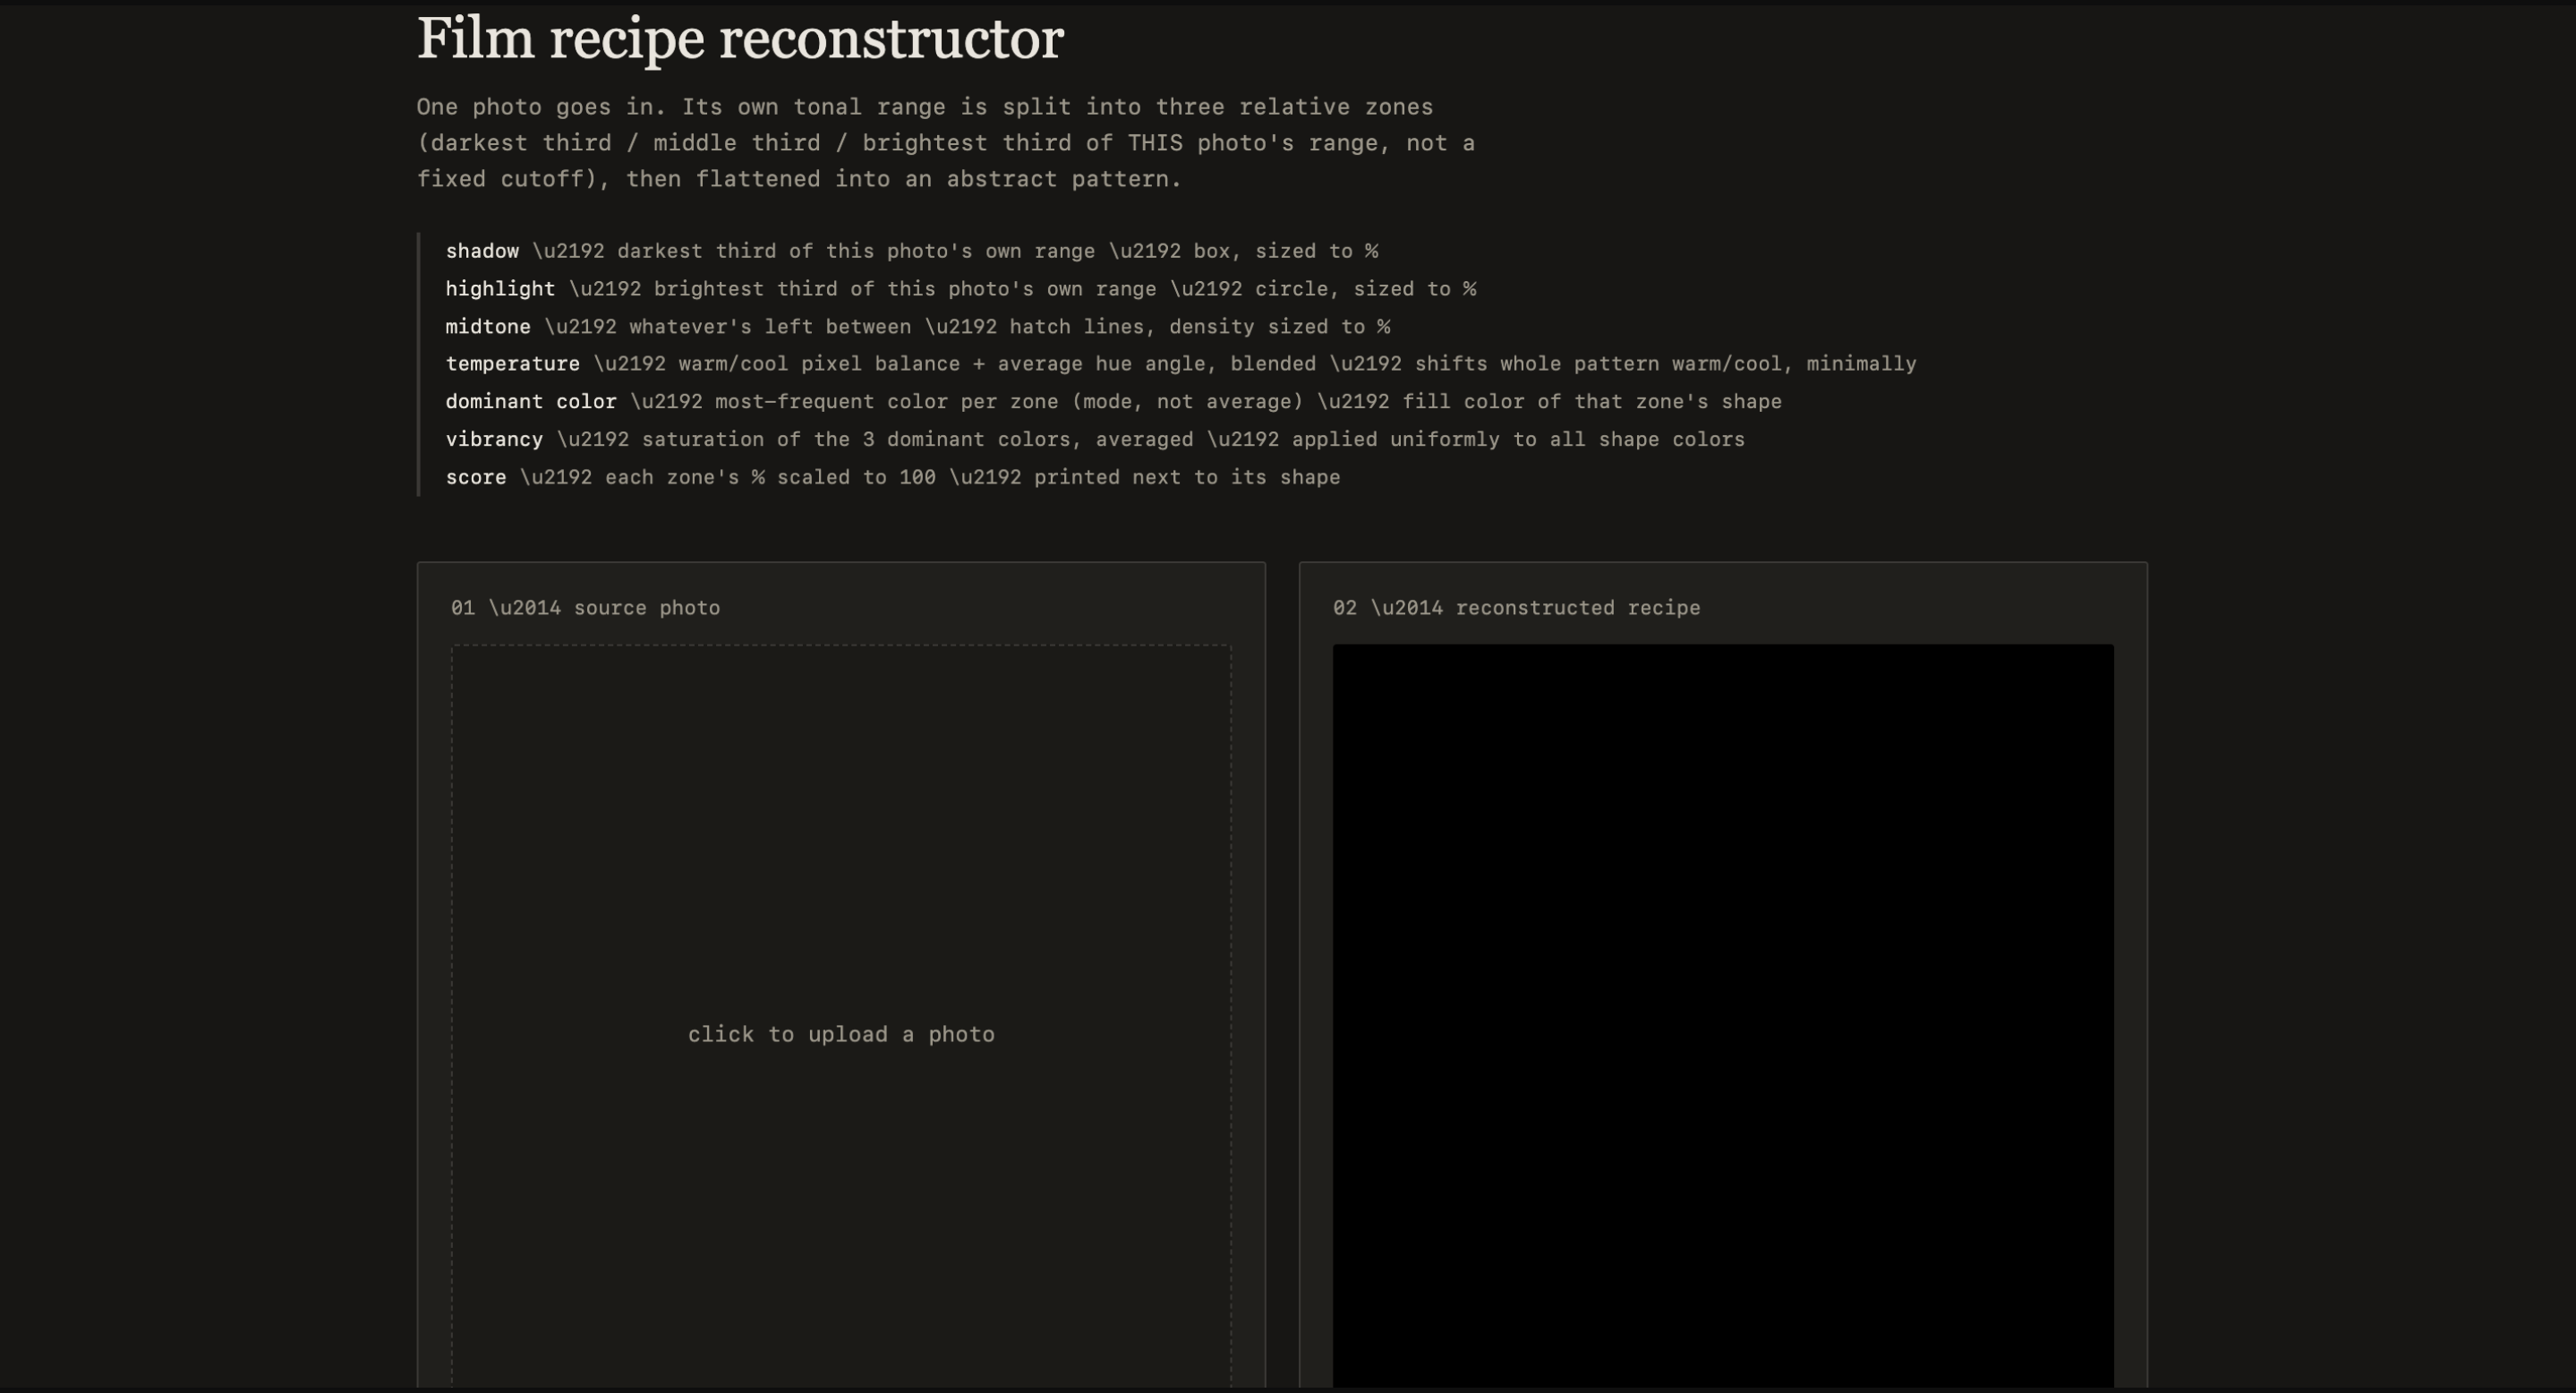Click the 'click to upload a photo' text
Viewport: 2576px width, 1393px height.
click(x=841, y=1034)
